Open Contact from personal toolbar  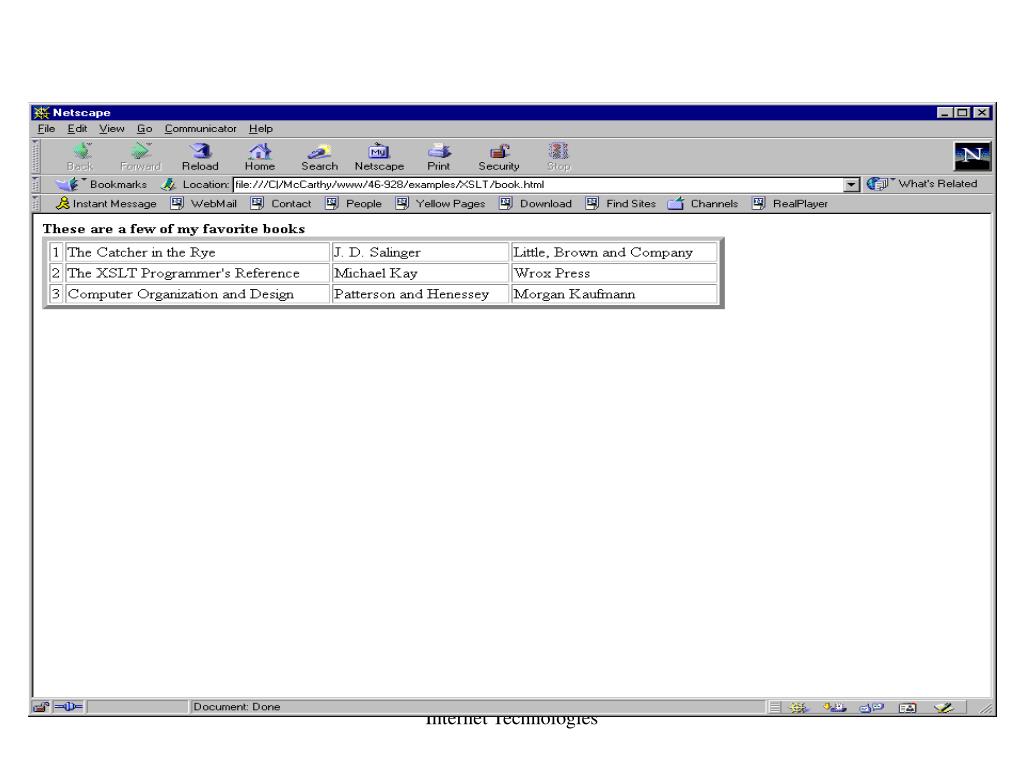coord(281,204)
